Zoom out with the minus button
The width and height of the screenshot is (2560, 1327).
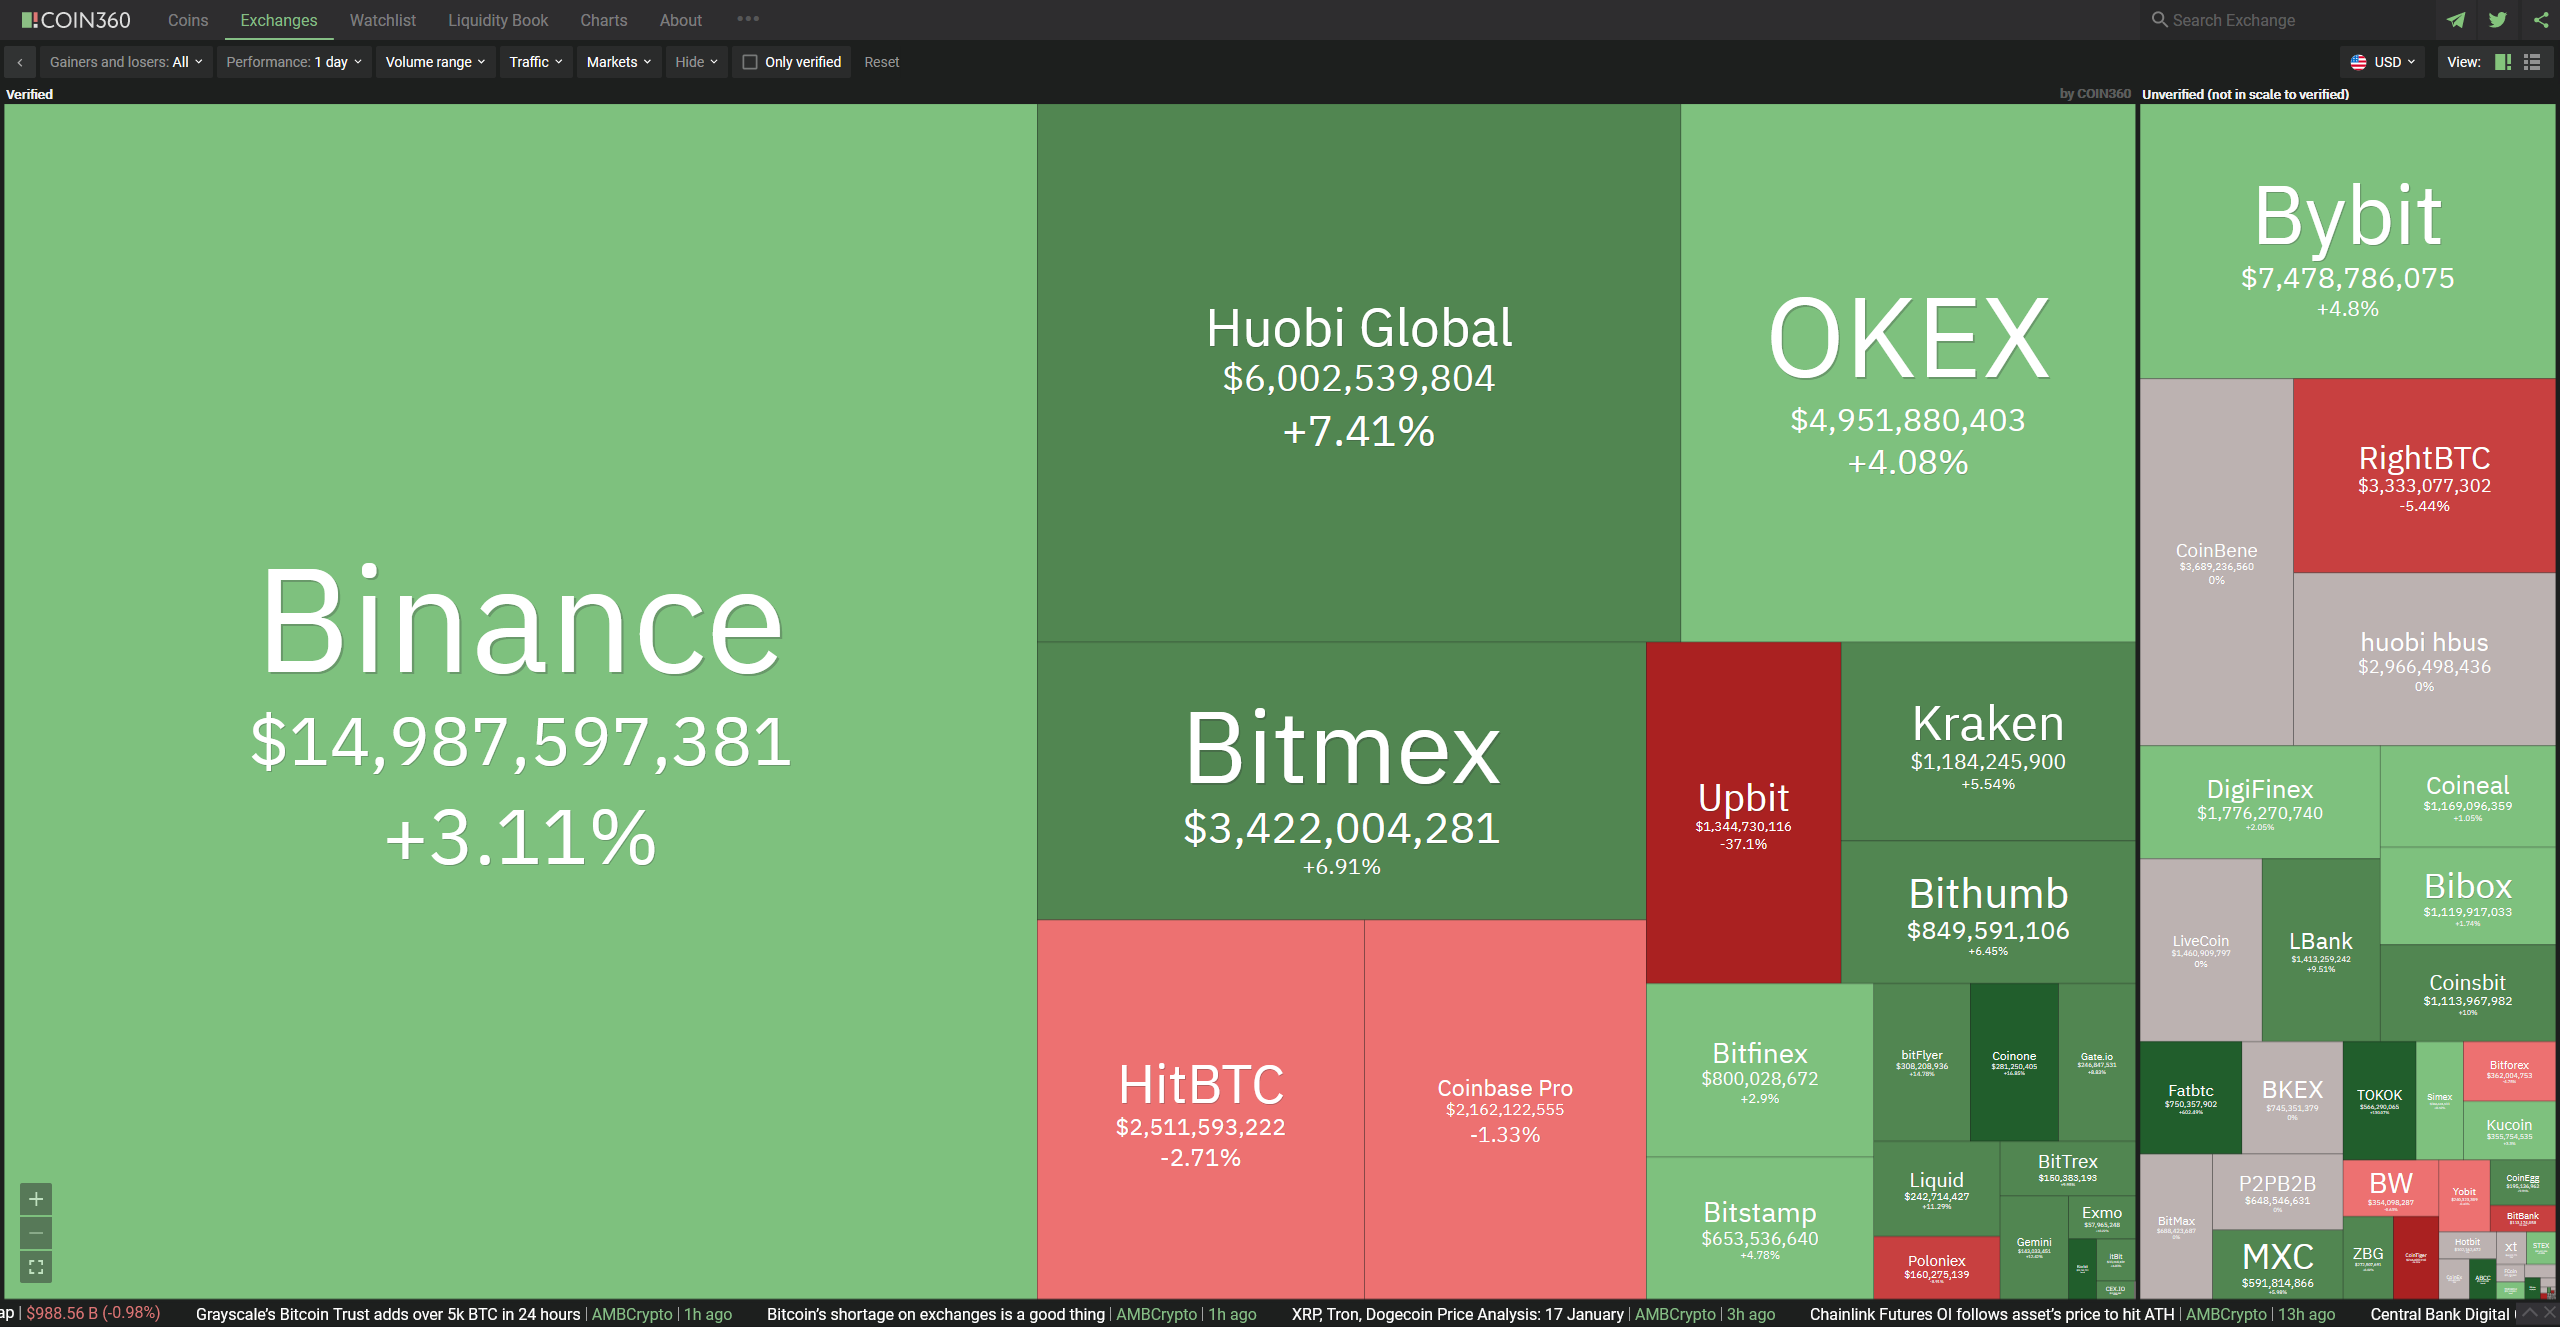pos(36,1232)
